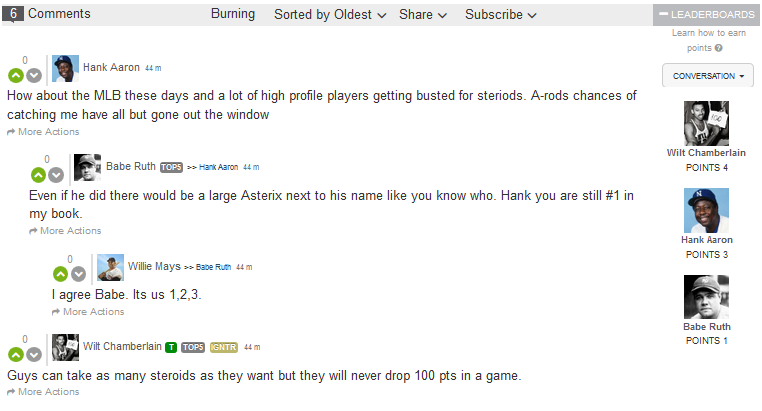Viewport: 762px width, 411px height.
Task: Switch to the Burning tab
Action: coord(233,14)
